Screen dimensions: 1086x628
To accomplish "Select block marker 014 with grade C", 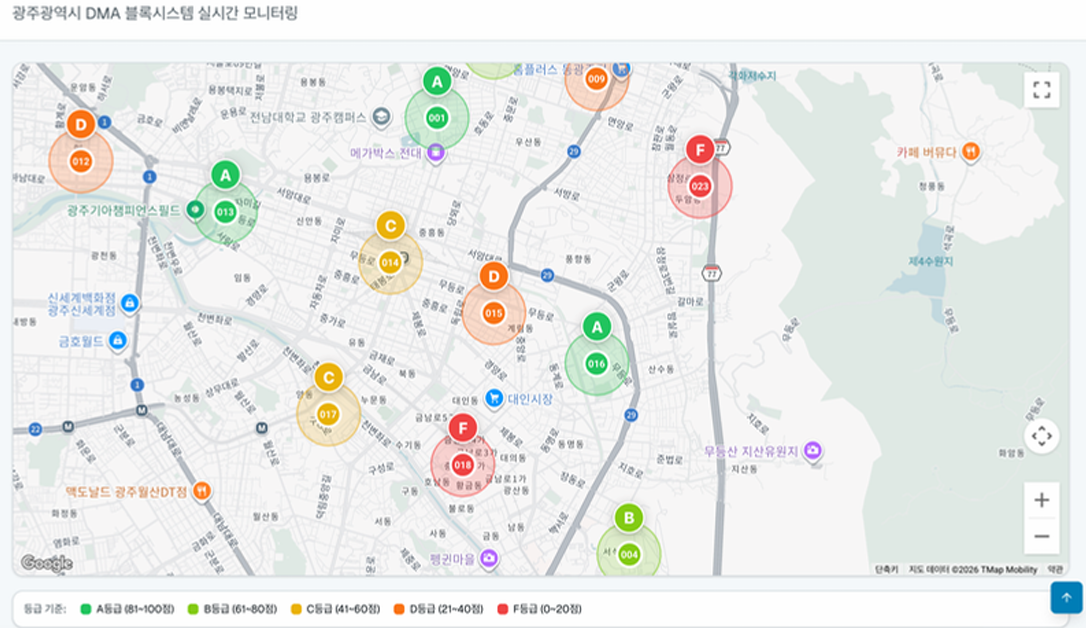I will click(x=390, y=262).
